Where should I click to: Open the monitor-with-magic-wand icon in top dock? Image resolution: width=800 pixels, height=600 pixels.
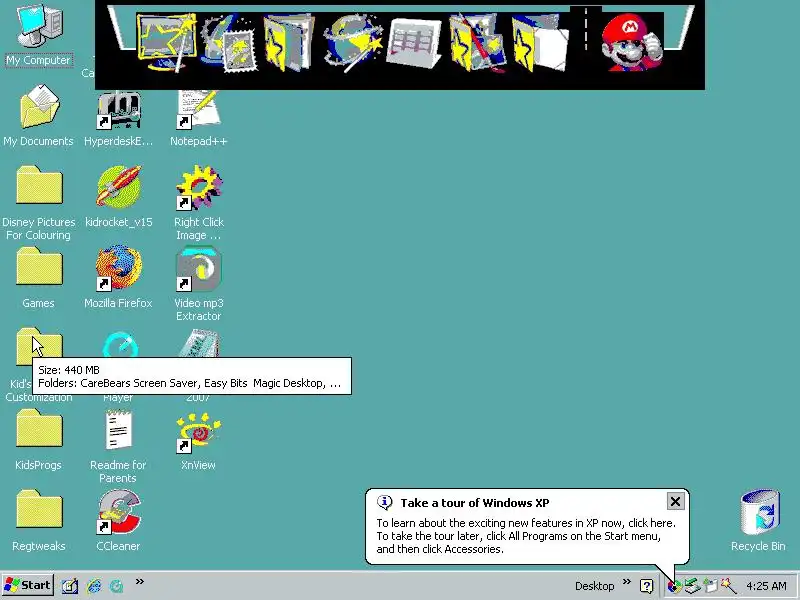tap(166, 43)
